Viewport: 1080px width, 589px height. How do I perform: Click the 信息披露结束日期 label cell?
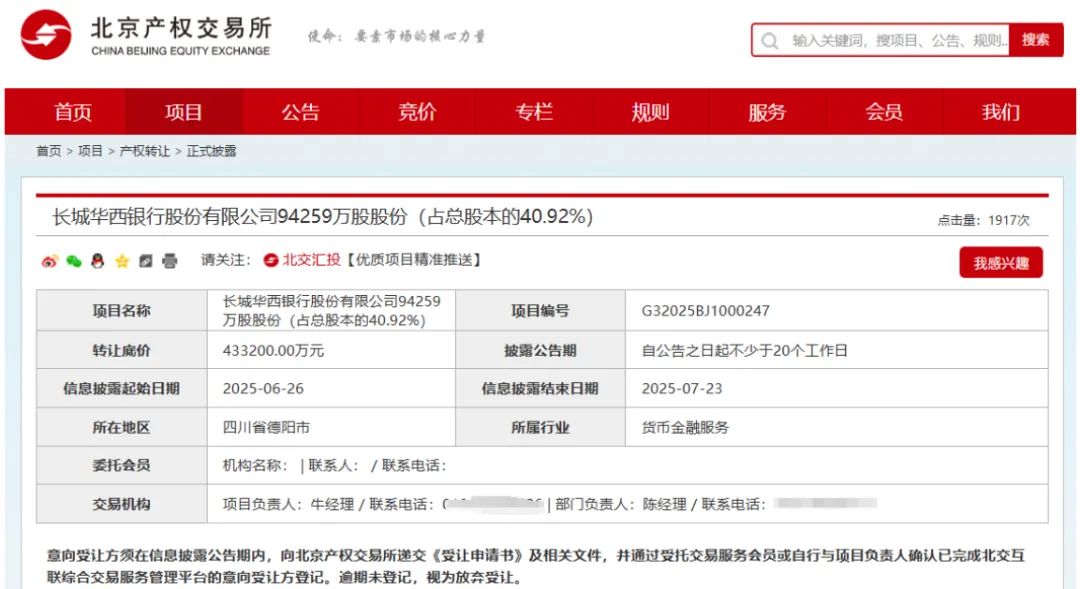541,389
